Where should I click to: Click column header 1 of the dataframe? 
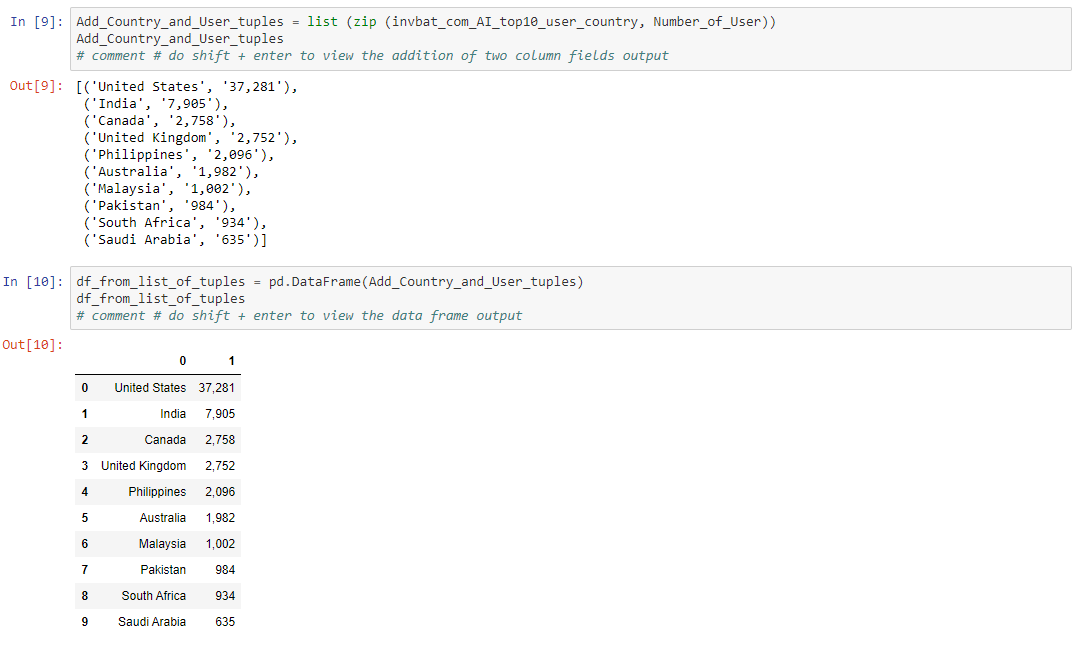point(232,361)
